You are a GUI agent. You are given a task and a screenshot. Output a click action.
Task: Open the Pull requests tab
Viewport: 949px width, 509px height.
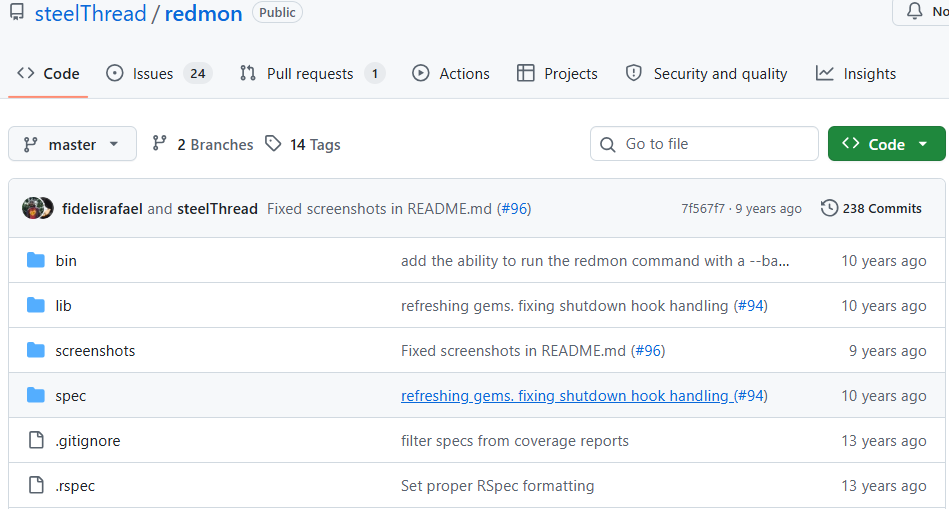pos(312,74)
